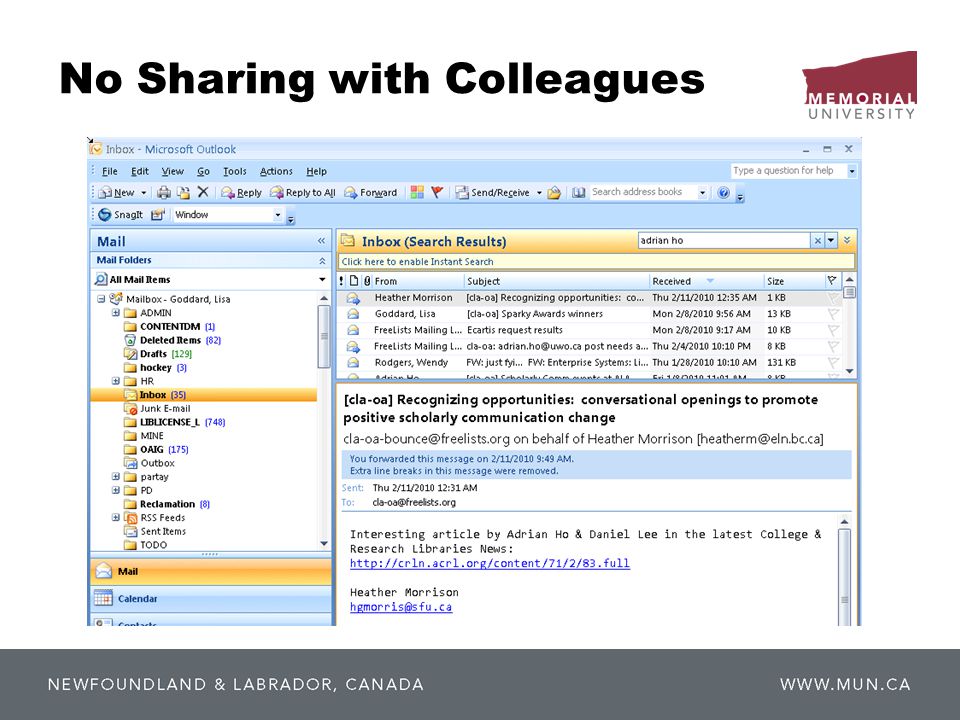Open the search options dropdown beside adrian ho
Screen dimensions: 960x720
click(831, 241)
